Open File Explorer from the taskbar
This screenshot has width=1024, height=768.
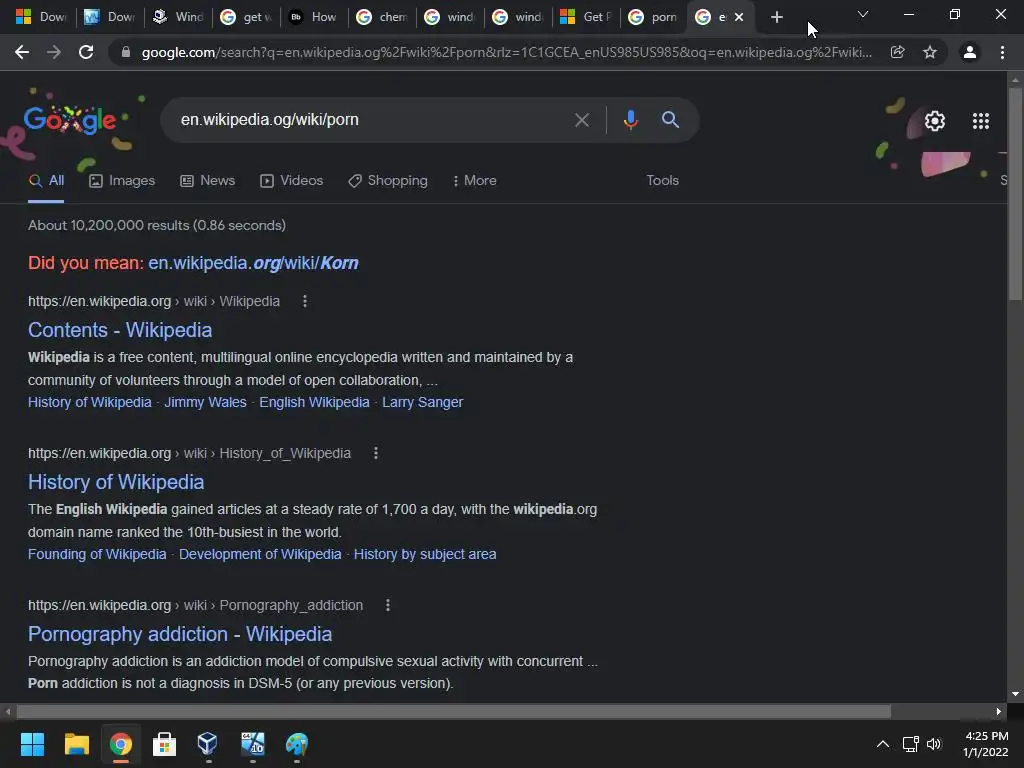click(x=76, y=744)
